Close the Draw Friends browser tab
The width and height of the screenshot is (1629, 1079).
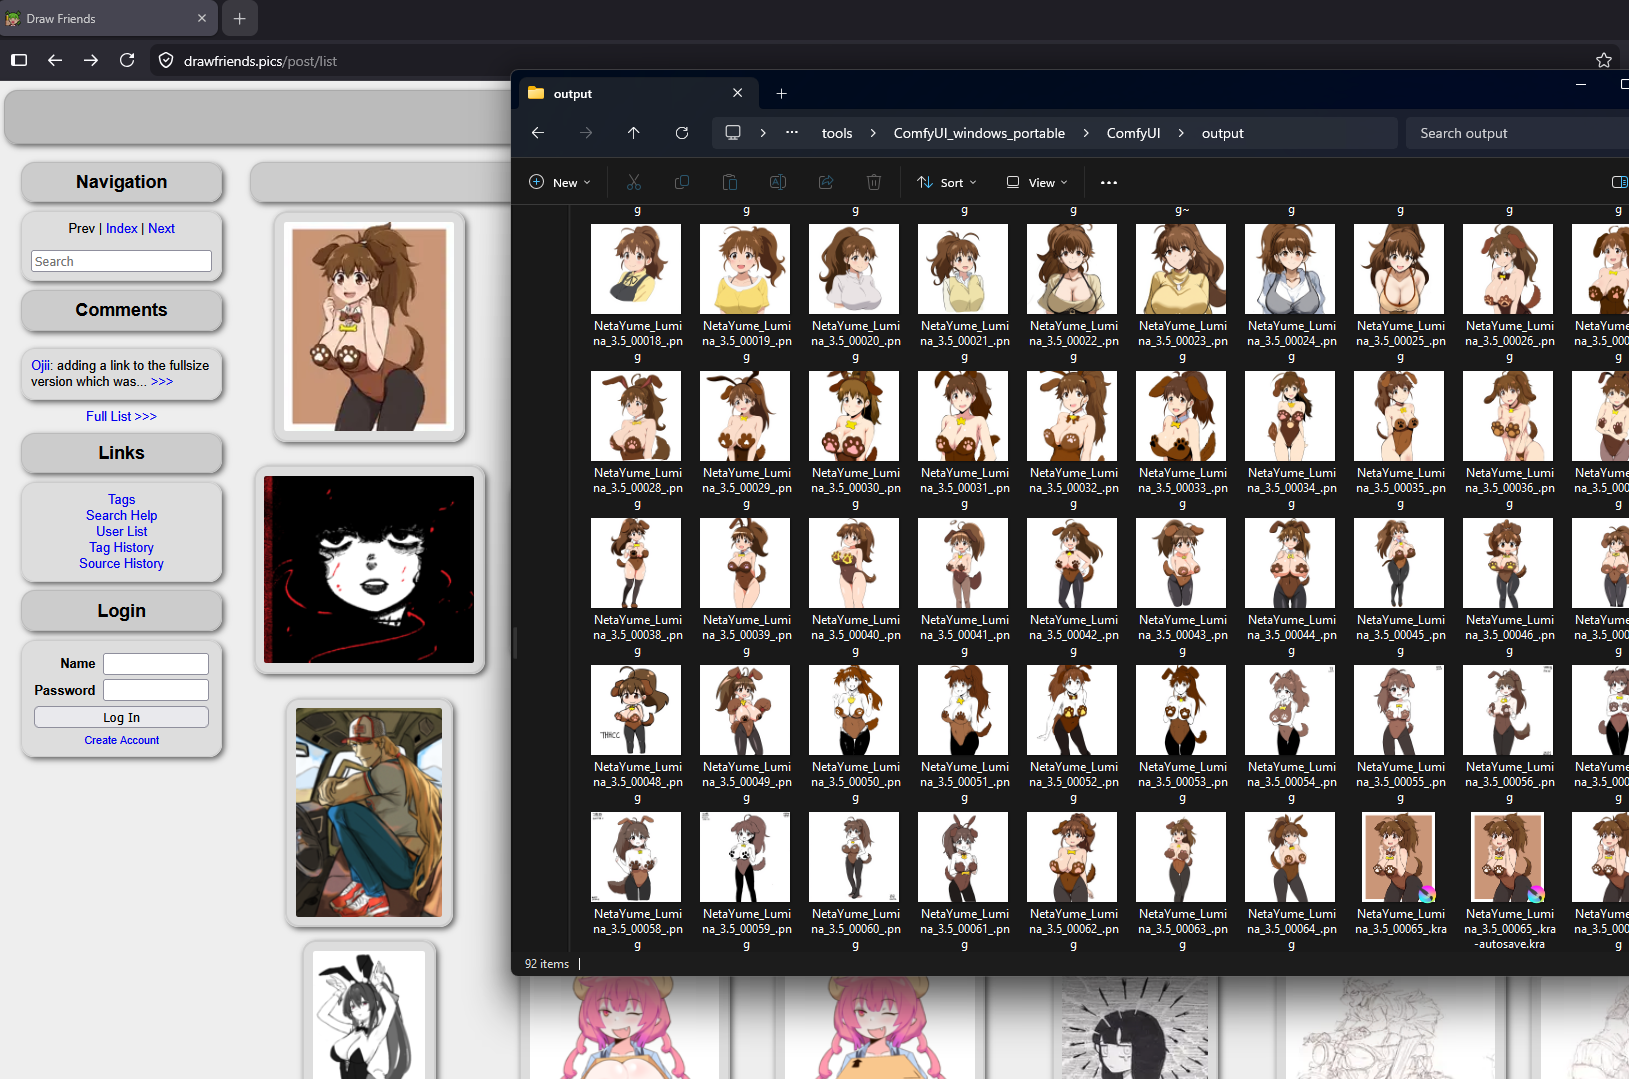(x=202, y=18)
